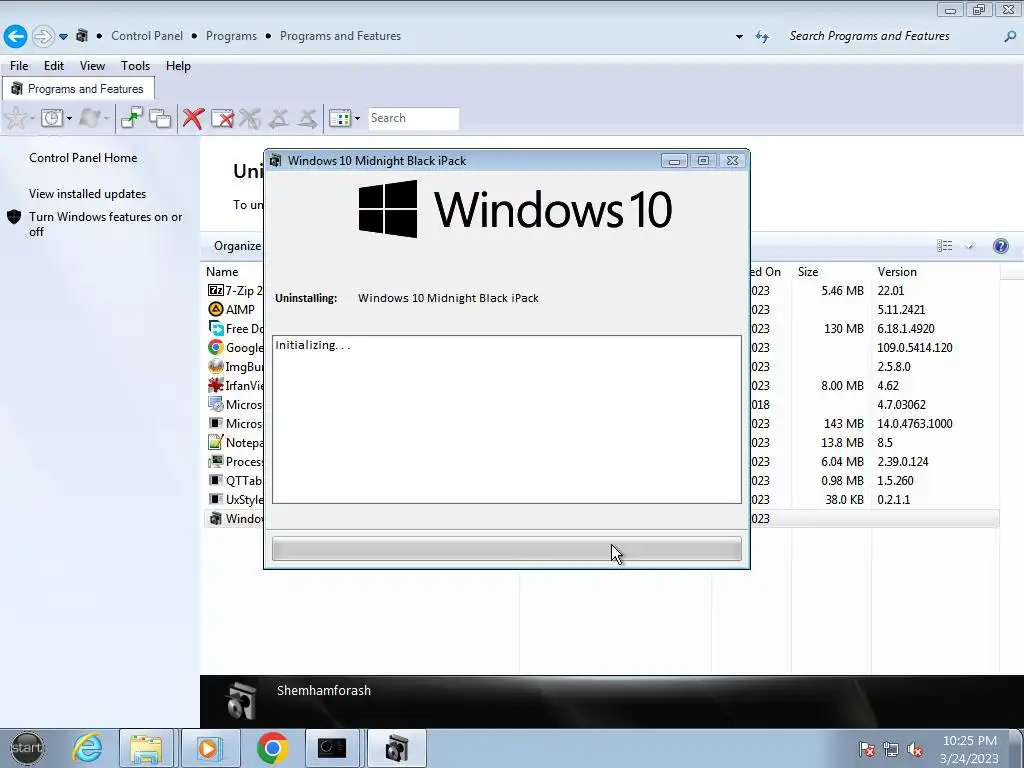Click the forward navigation arrow

(x=42, y=36)
